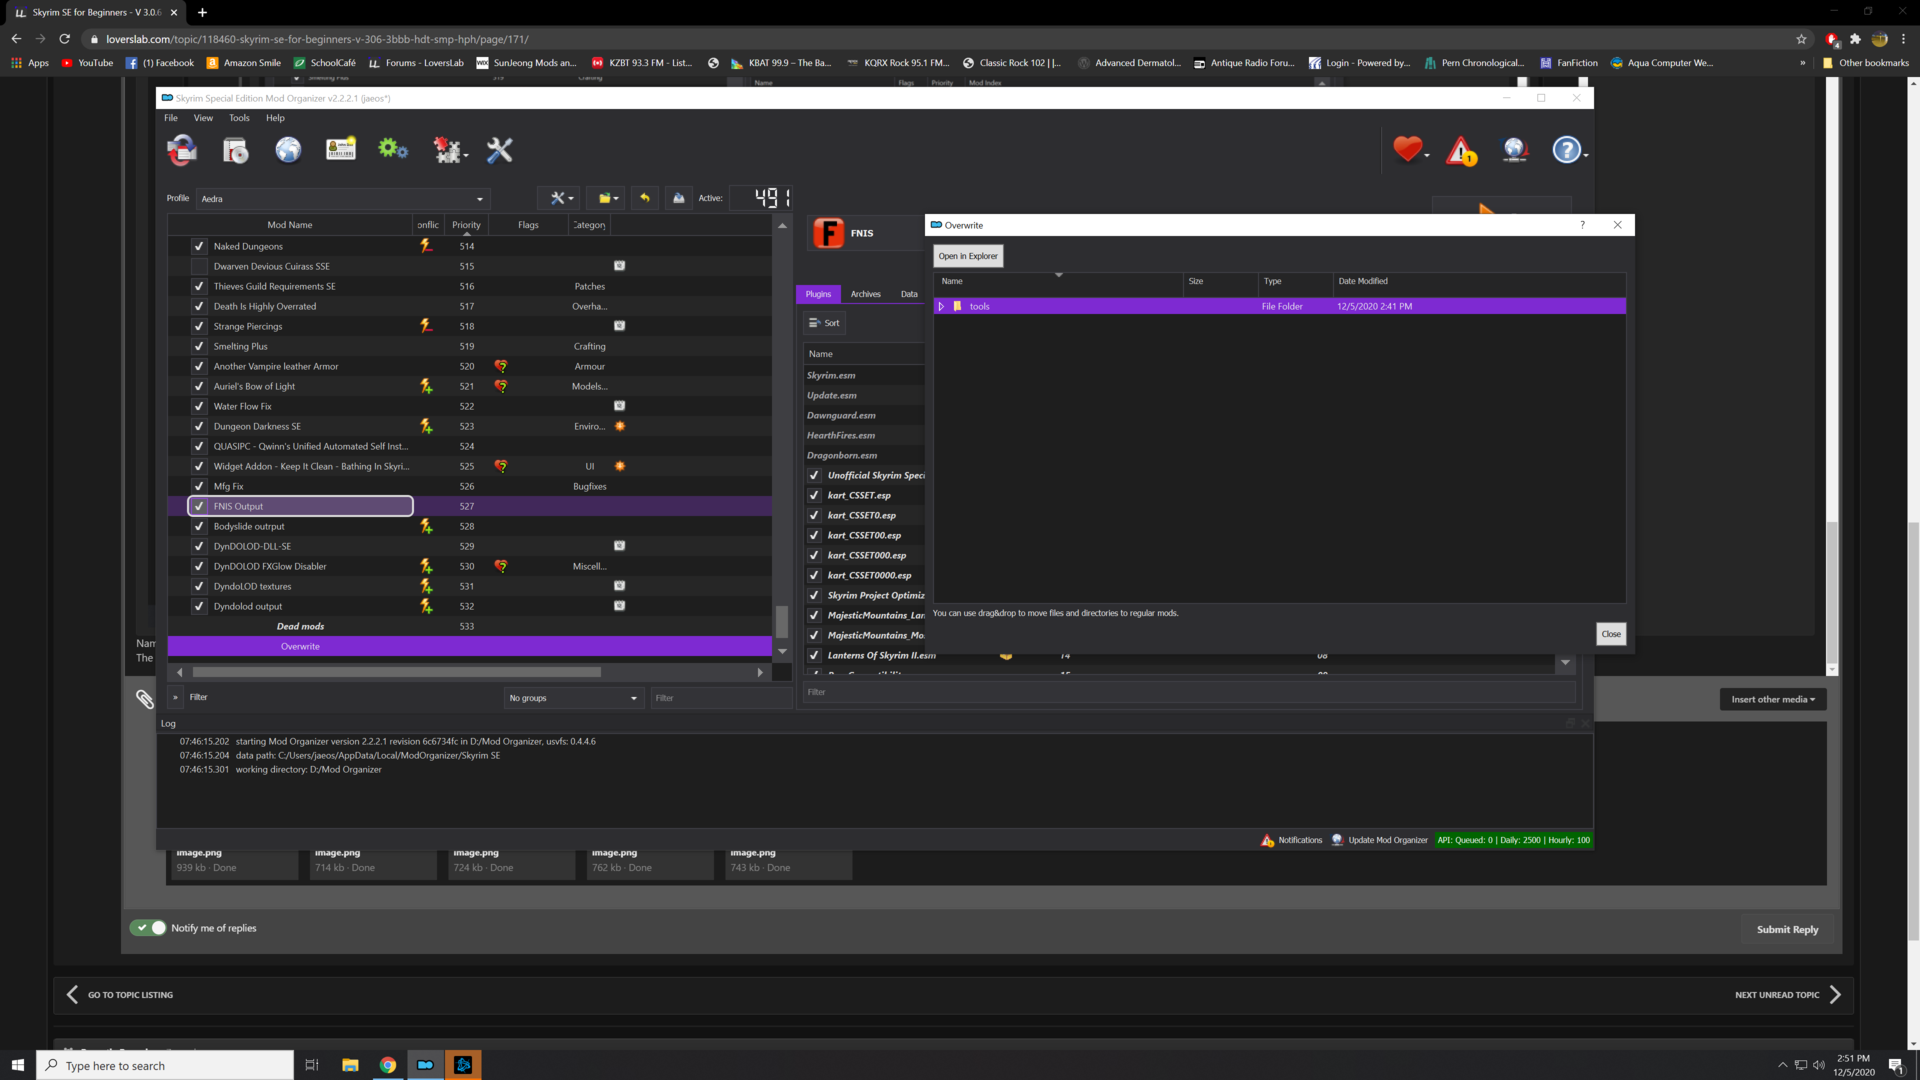Viewport: 1920px width, 1080px height.
Task: Open the wrench tools dropdown above mod list
Action: coord(559,198)
